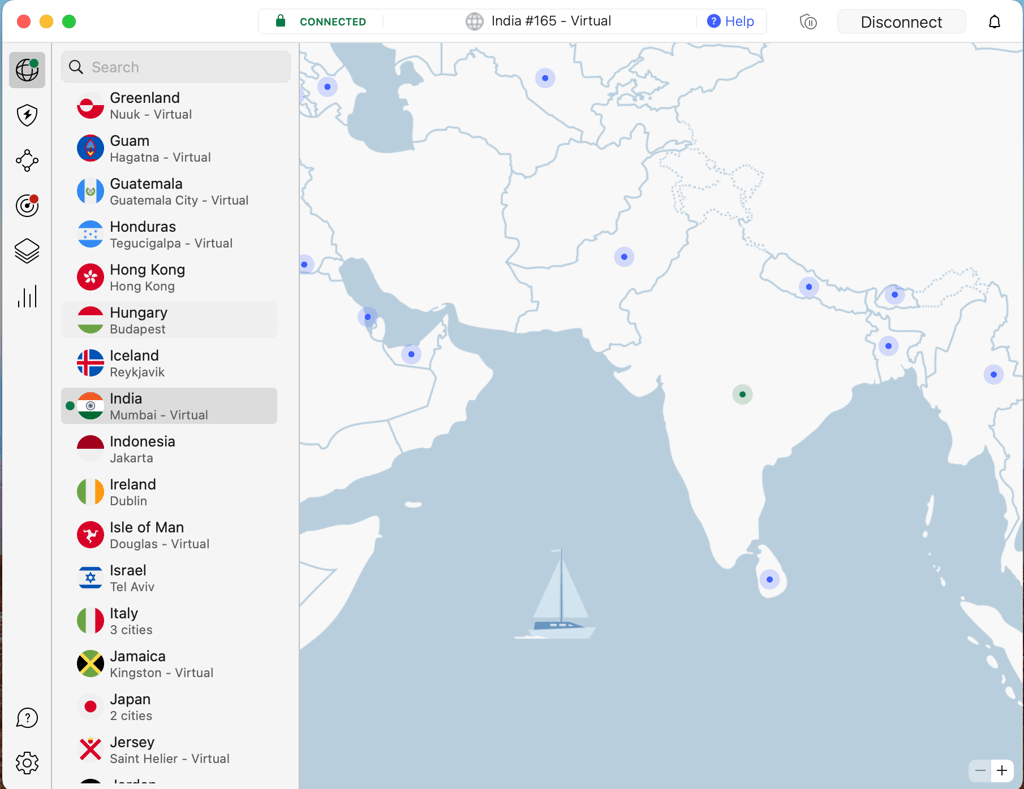Open the Dark Web Monitor target icon
Image resolution: width=1024 pixels, height=789 pixels.
click(27, 206)
